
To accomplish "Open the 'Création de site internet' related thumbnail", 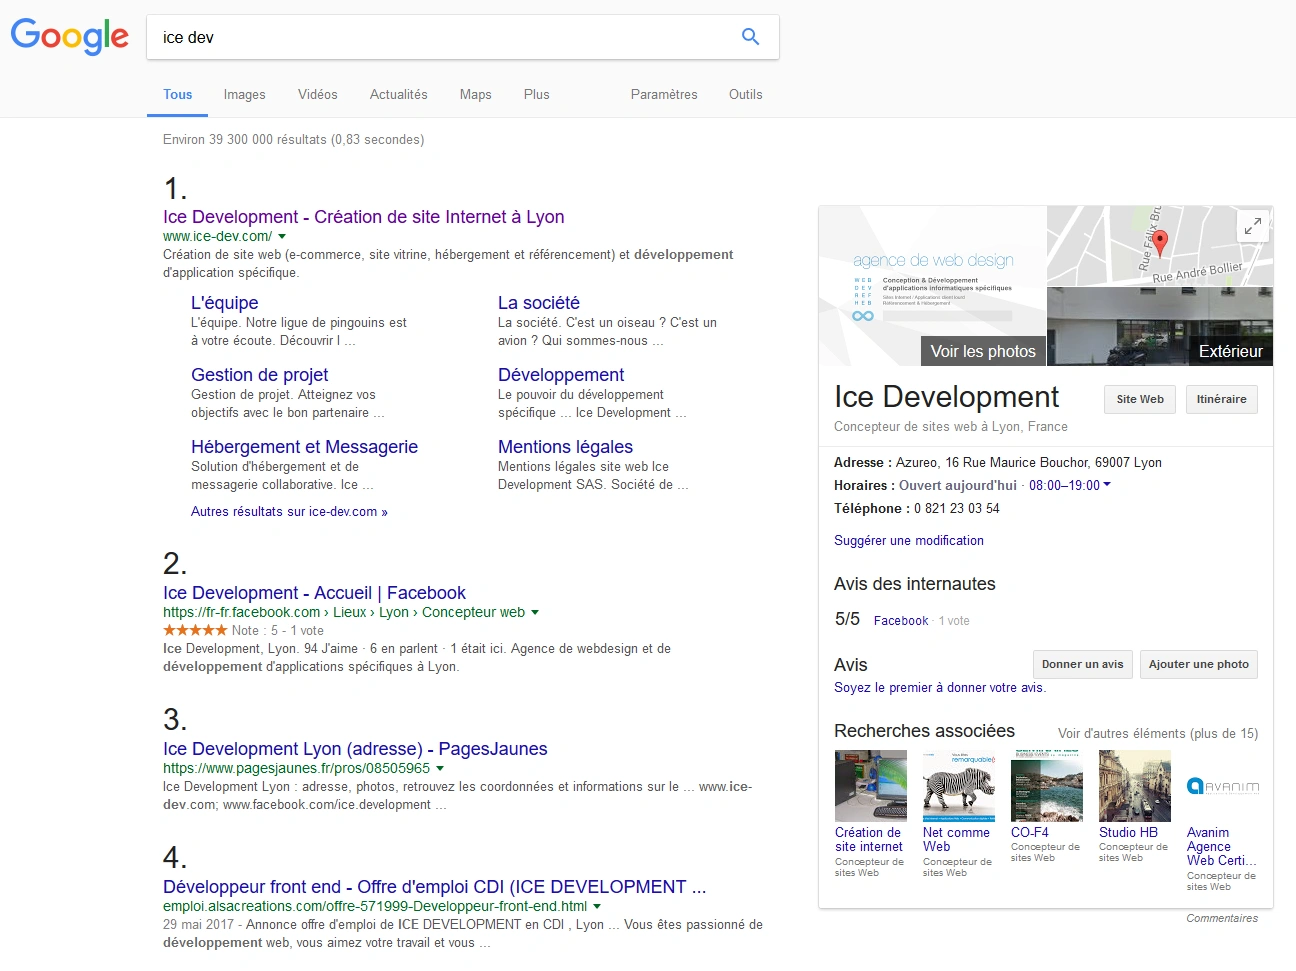I will pos(871,786).
